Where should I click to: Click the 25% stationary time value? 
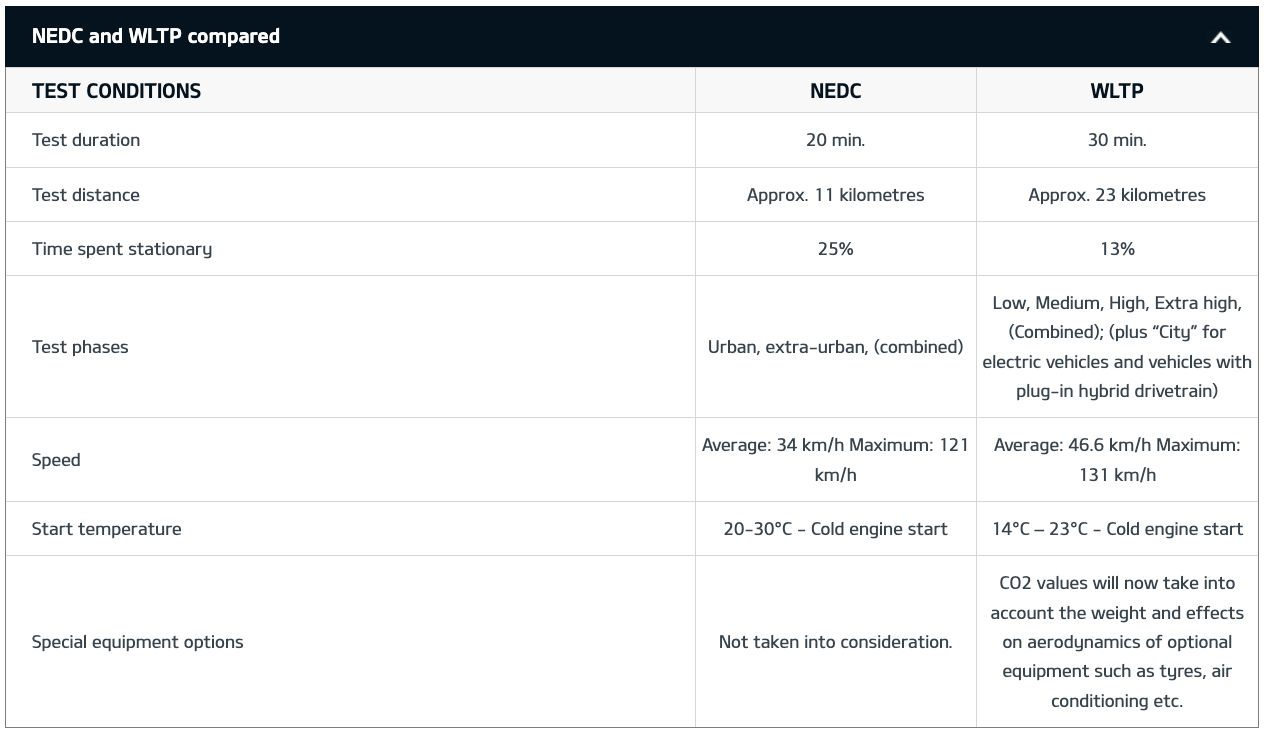pyautogui.click(x=835, y=249)
